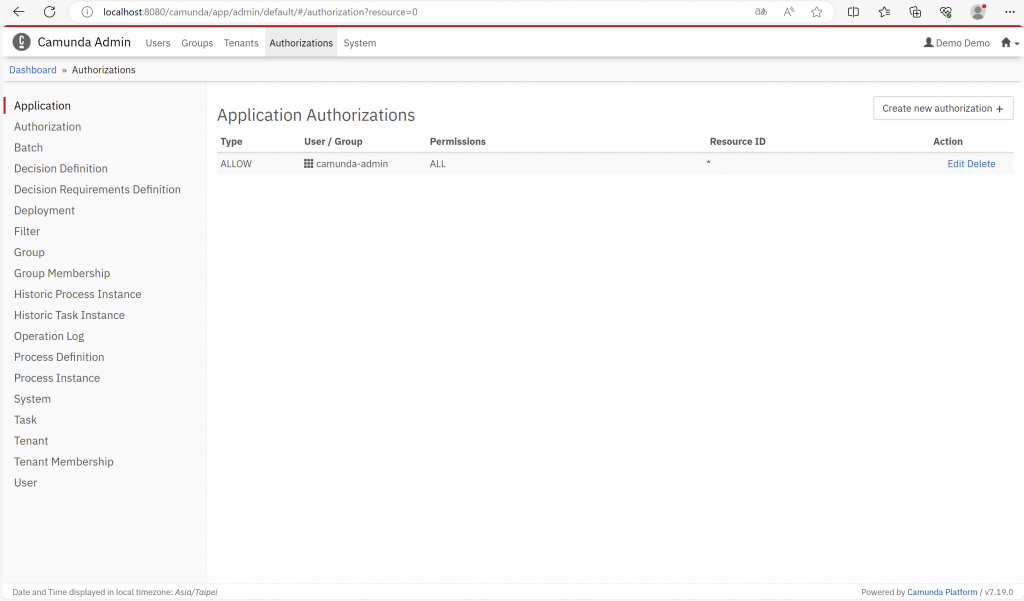The height and width of the screenshot is (601, 1024).
Task: Select User resource in the sidebar
Action: tap(25, 483)
